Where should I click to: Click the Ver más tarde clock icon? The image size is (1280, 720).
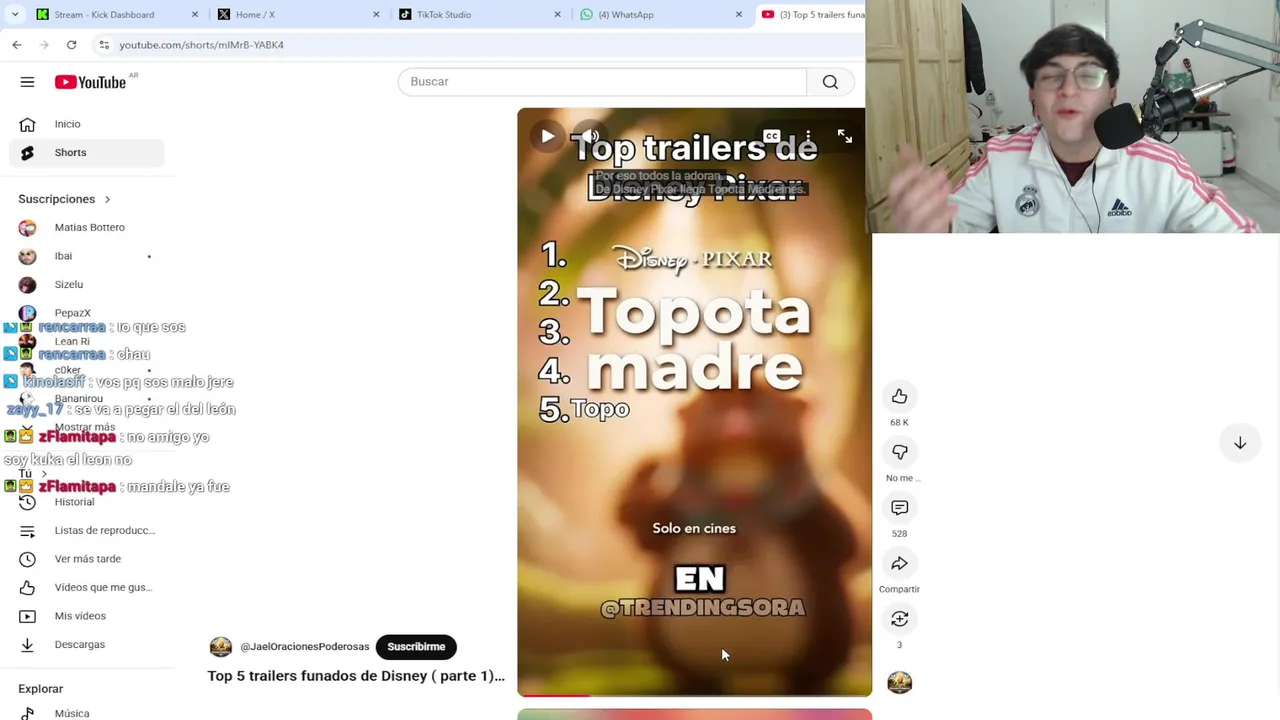coord(27,559)
